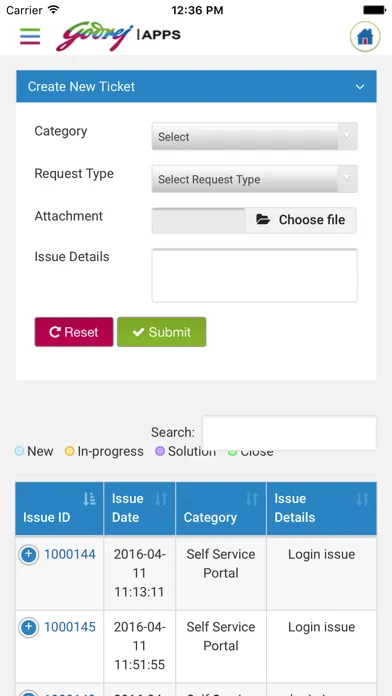Image resolution: width=392 pixels, height=696 pixels.
Task: Click the Reset button
Action: (74, 332)
